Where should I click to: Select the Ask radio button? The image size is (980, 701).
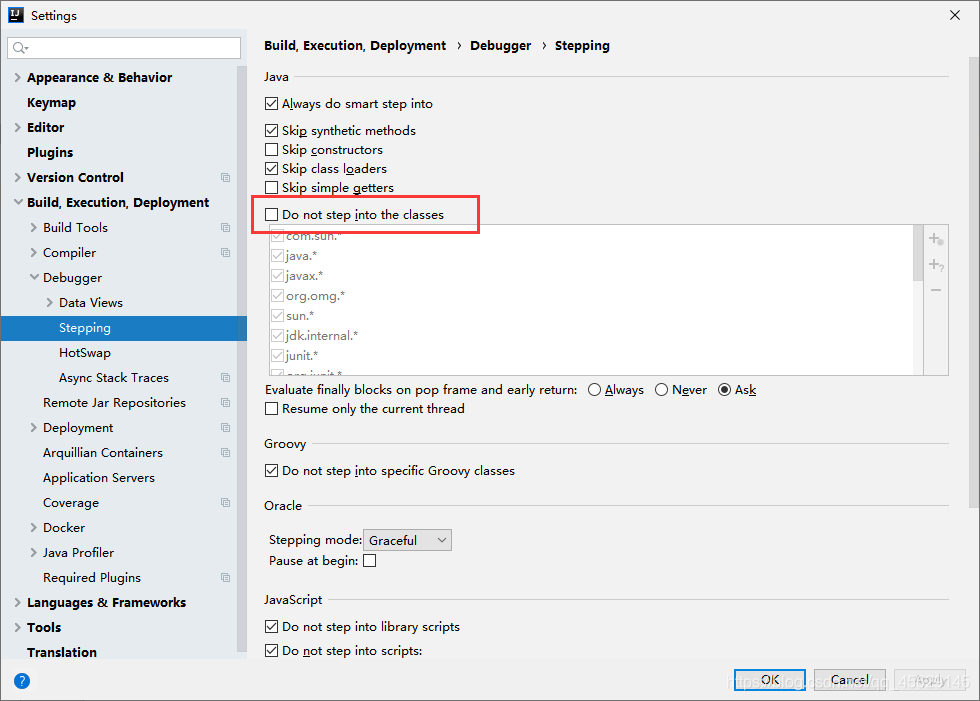724,390
